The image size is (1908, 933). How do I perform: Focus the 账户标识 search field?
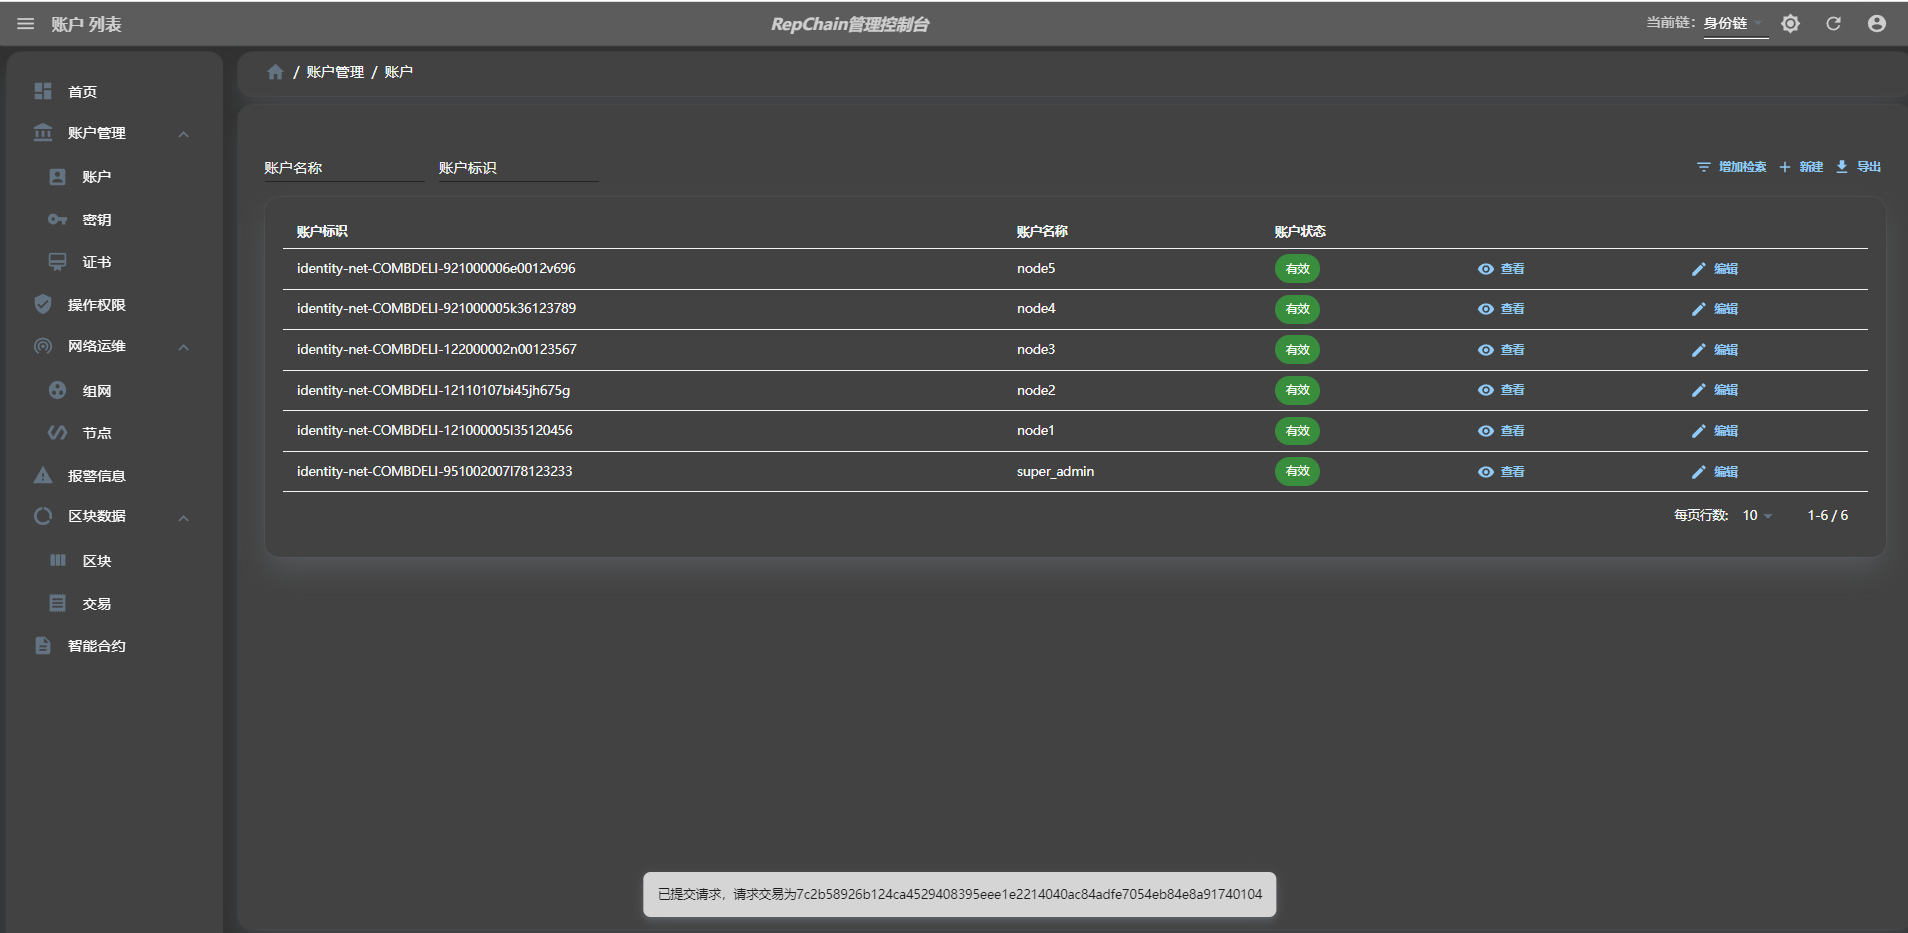(518, 168)
